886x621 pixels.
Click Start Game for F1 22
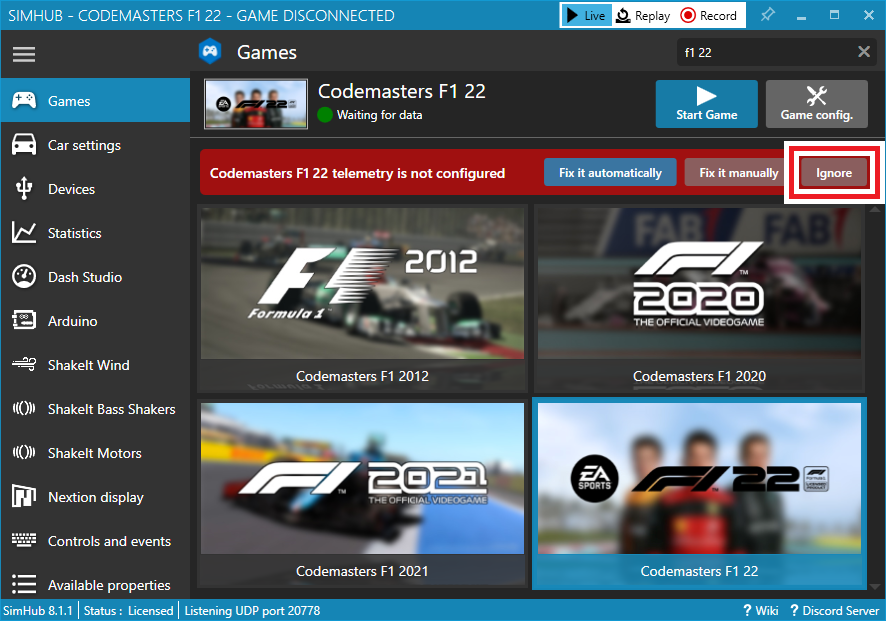click(706, 103)
